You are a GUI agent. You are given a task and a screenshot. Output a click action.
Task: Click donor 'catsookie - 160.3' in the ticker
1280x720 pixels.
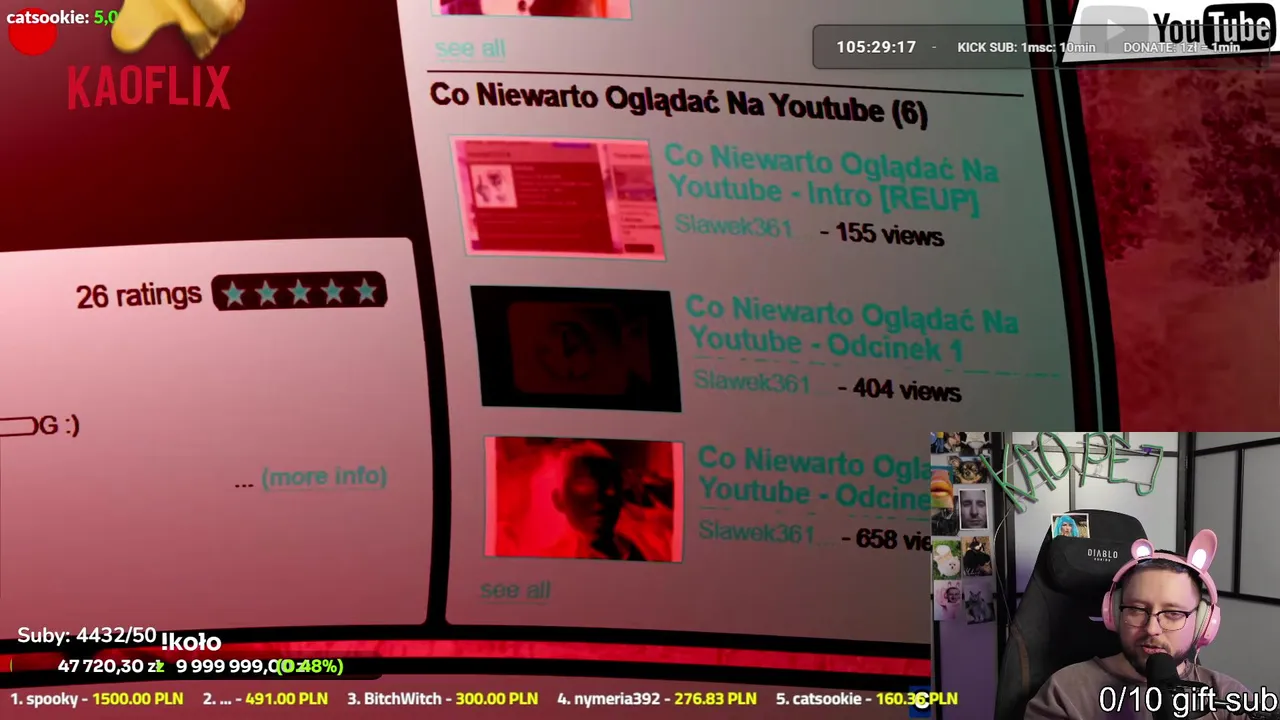click(866, 699)
